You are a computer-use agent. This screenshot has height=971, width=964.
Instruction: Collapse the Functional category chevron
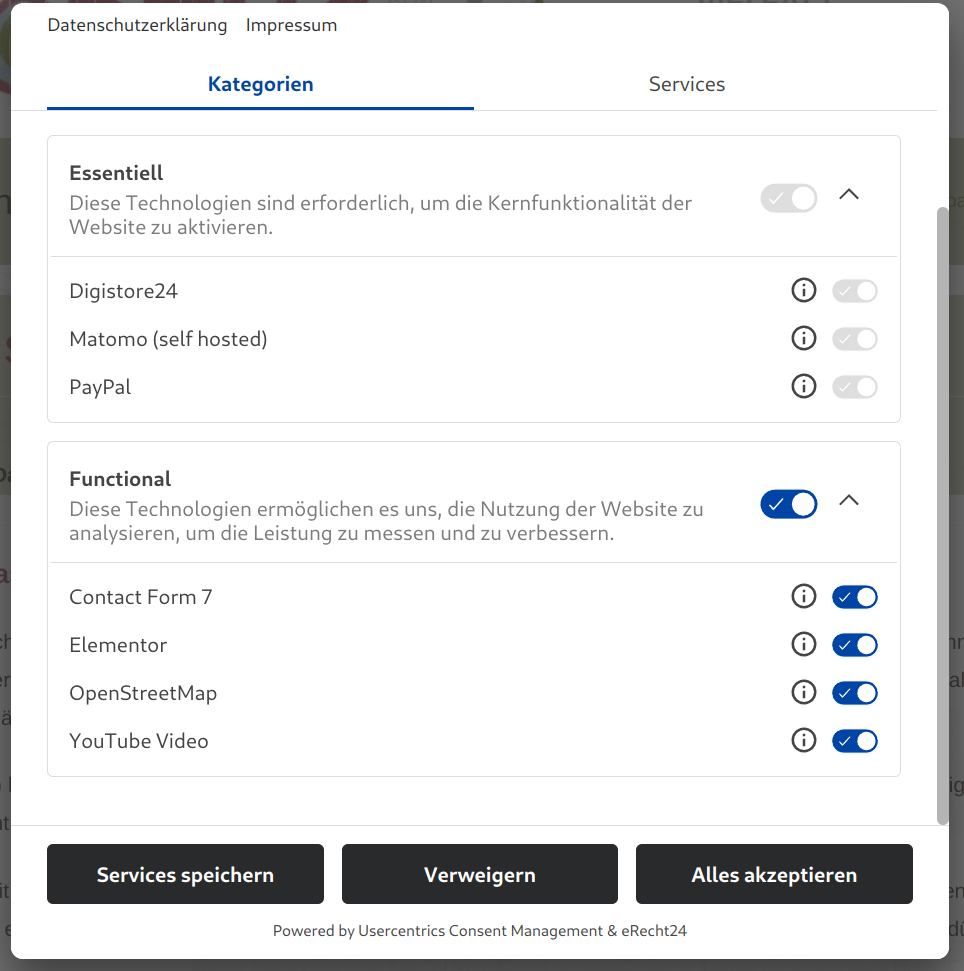pos(848,501)
